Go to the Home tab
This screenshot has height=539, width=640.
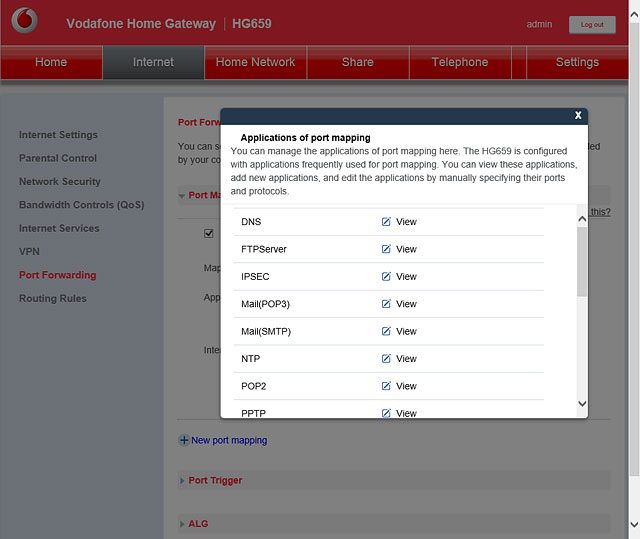(51, 62)
